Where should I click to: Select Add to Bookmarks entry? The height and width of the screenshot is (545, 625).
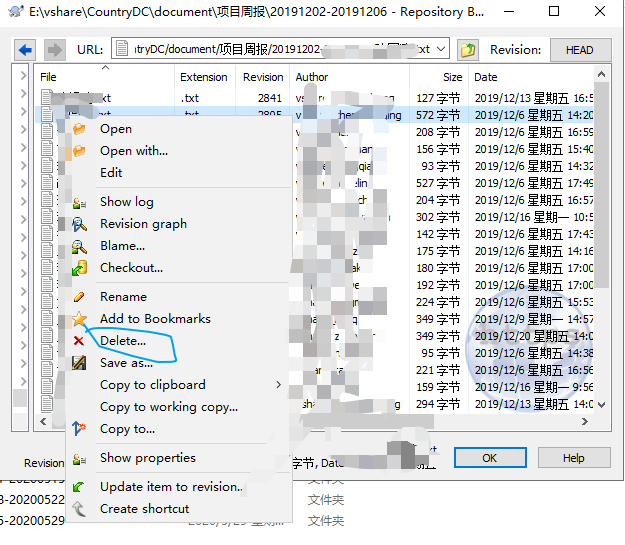(x=155, y=319)
